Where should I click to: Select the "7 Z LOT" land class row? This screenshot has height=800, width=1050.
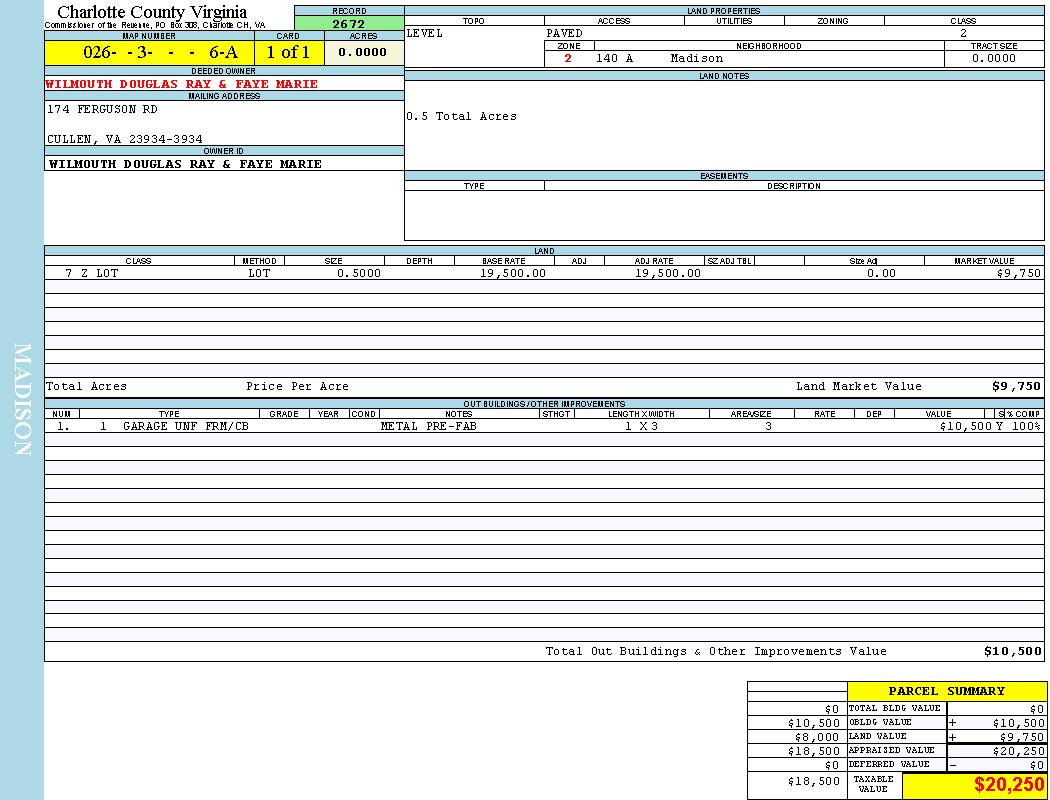91,273
